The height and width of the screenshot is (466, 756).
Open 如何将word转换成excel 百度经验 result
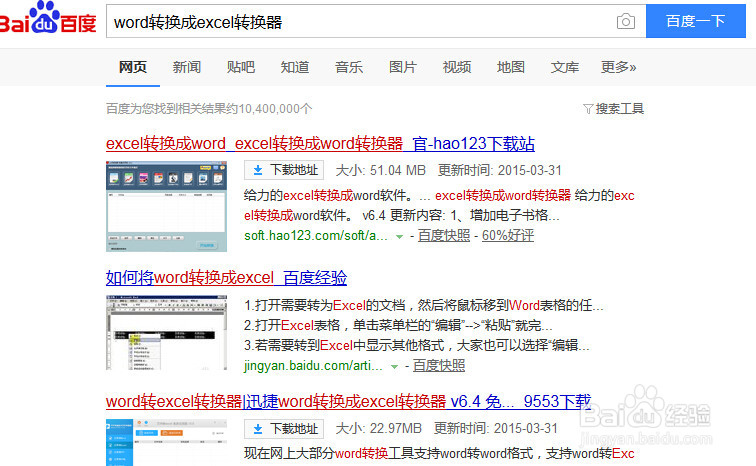(226, 278)
